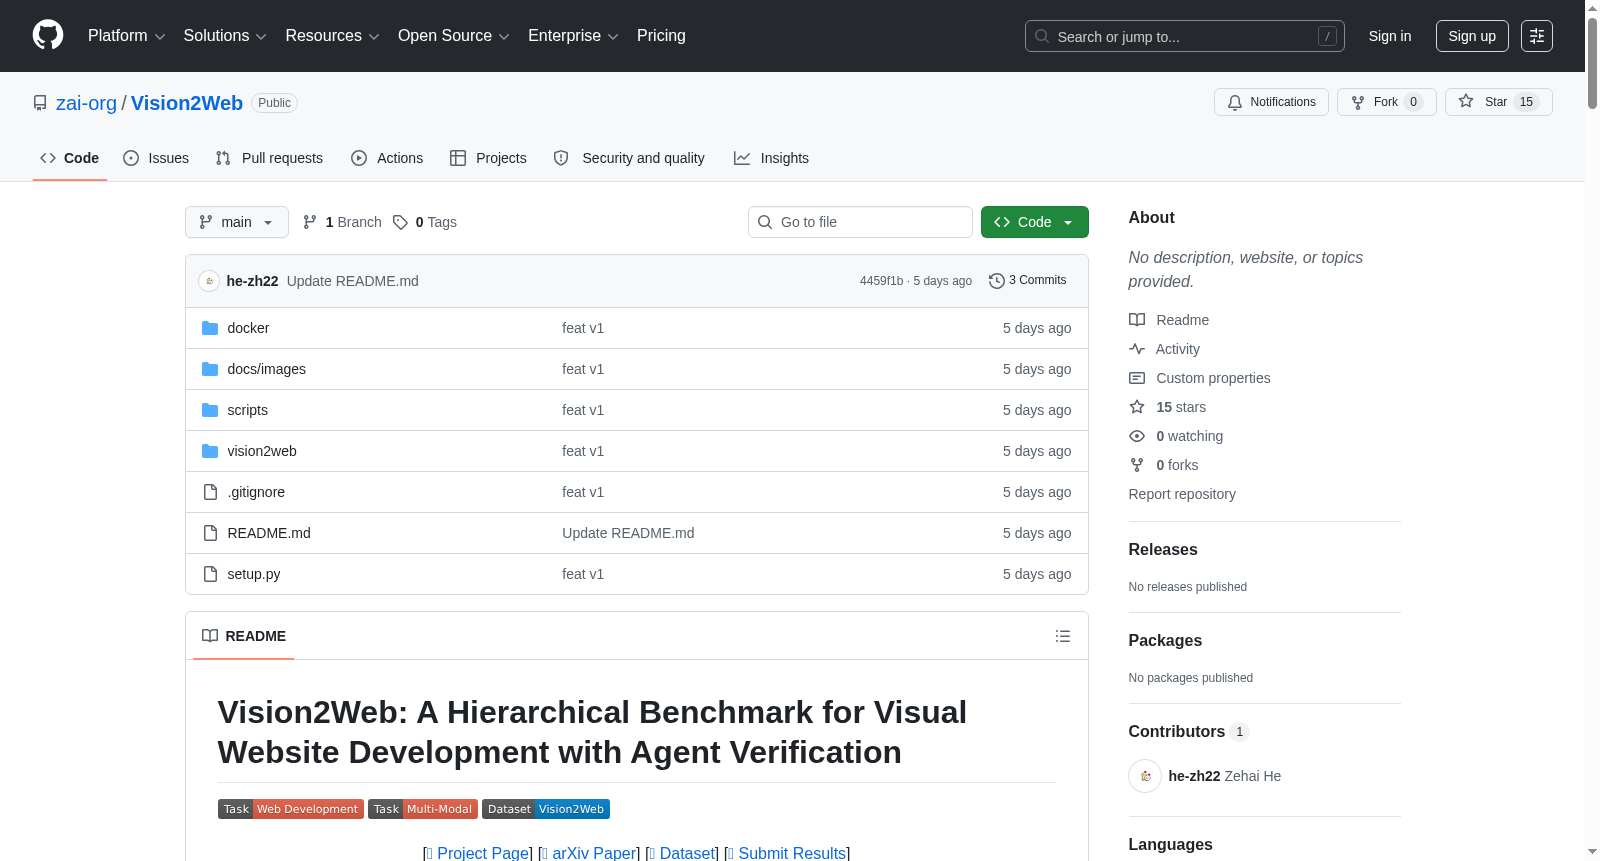Click the search magnifier icon in header
The width and height of the screenshot is (1600, 861).
pos(1042,36)
